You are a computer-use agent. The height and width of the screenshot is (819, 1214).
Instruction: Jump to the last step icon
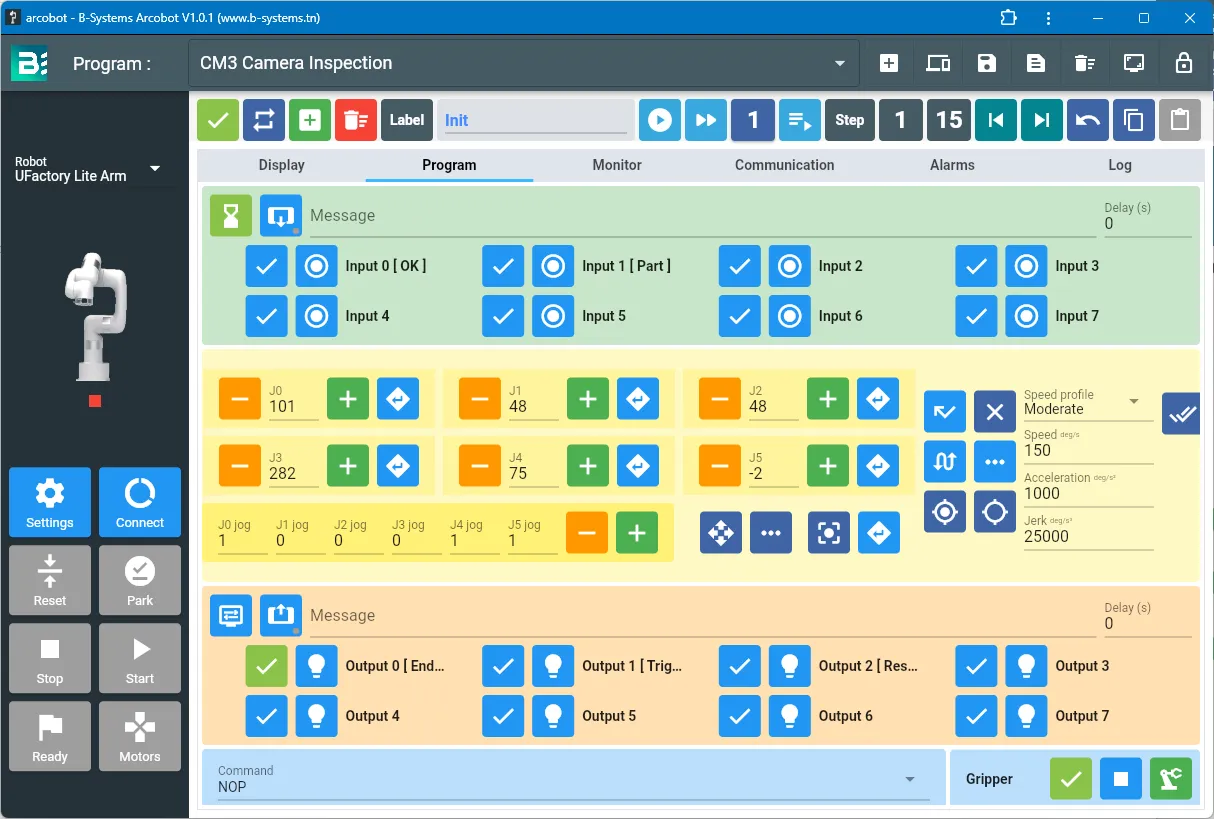(x=1042, y=120)
